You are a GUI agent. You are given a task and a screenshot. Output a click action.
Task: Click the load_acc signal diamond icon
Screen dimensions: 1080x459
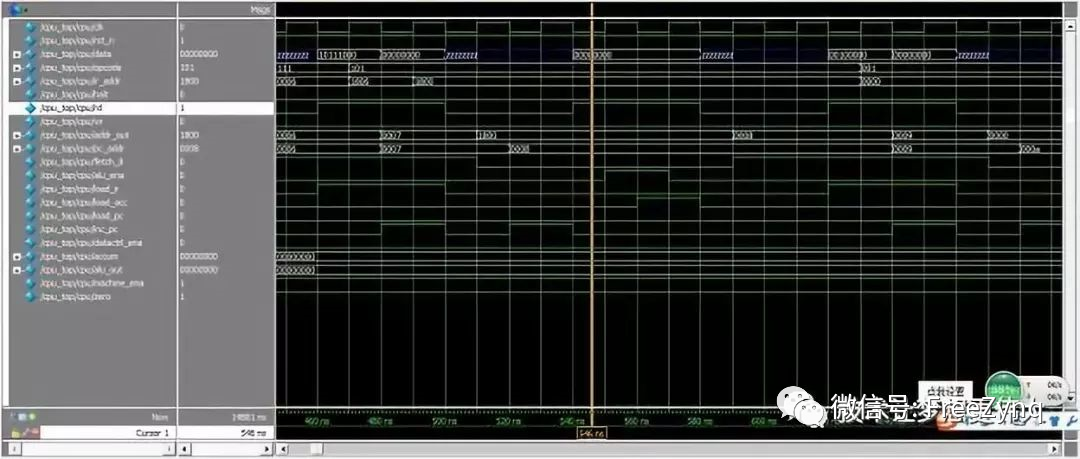30,202
